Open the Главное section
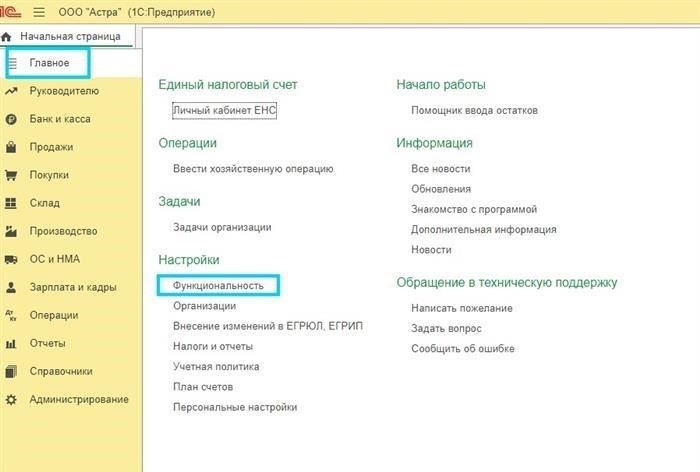Viewport: 700px width, 472px height. click(49, 63)
